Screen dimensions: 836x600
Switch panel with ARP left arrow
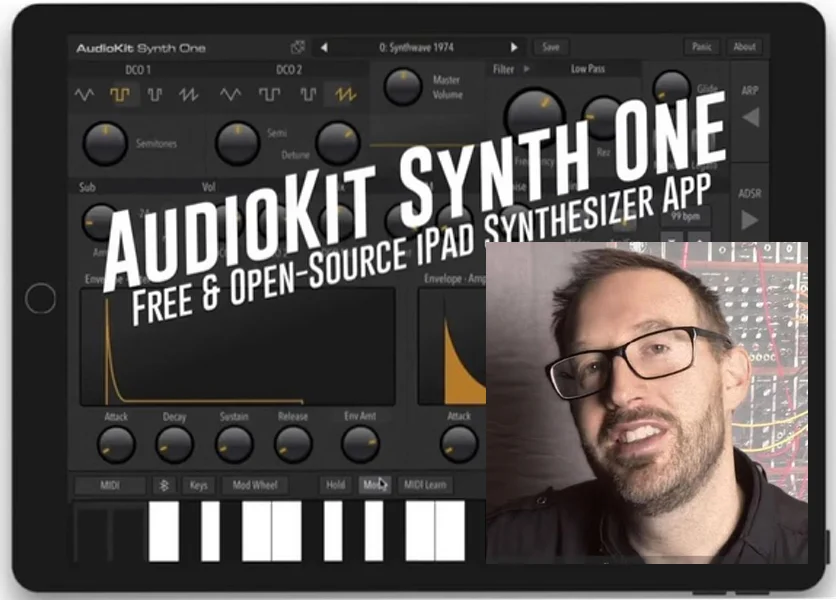pyautogui.click(x=751, y=117)
